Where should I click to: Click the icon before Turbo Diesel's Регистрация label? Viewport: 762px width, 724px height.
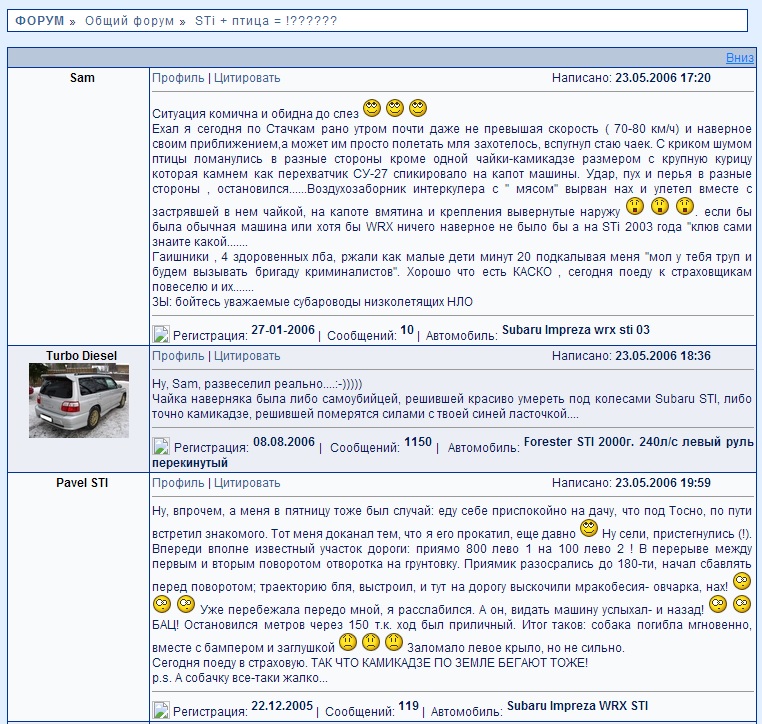[161, 447]
